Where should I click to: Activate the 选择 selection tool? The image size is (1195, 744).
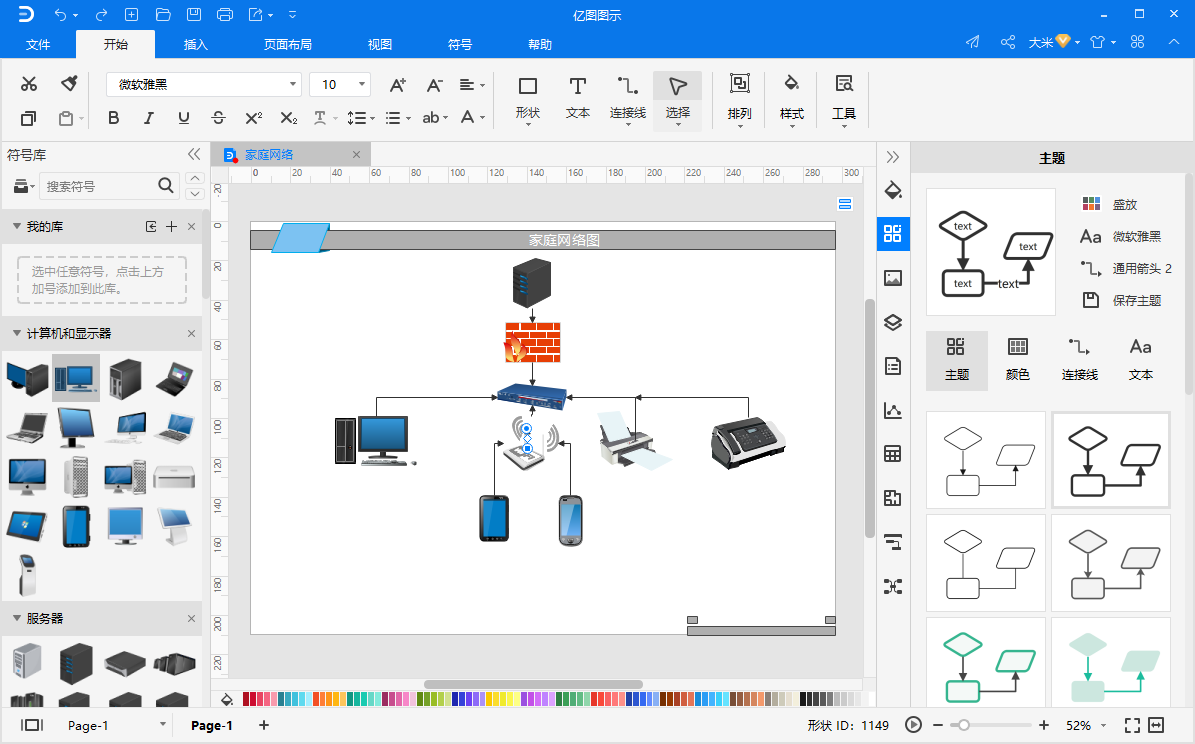tap(678, 101)
